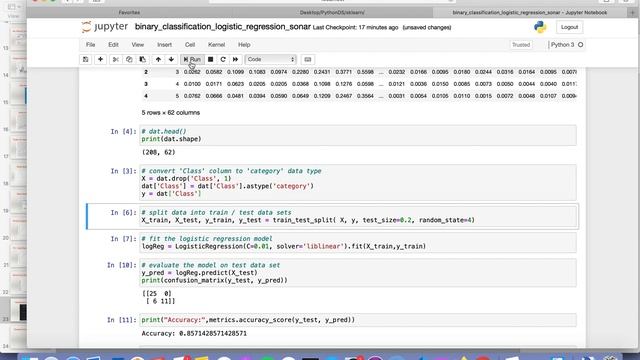The height and width of the screenshot is (360, 640).
Task: Interrupt the kernel with stop icon
Action: 210,59
